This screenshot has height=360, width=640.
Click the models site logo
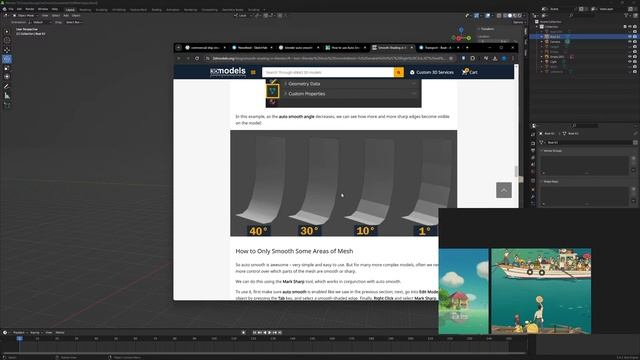tap(228, 72)
